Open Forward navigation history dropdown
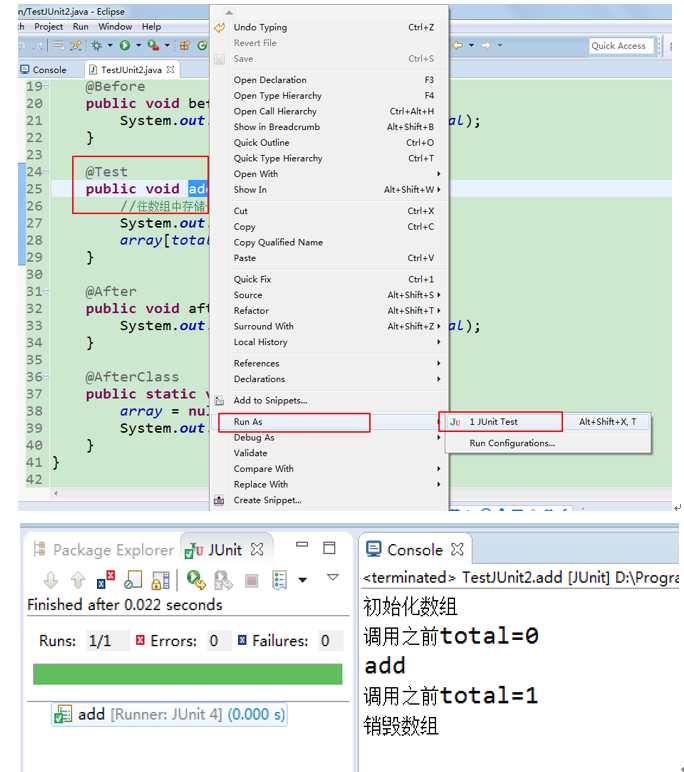The height and width of the screenshot is (772, 684). pos(500,45)
